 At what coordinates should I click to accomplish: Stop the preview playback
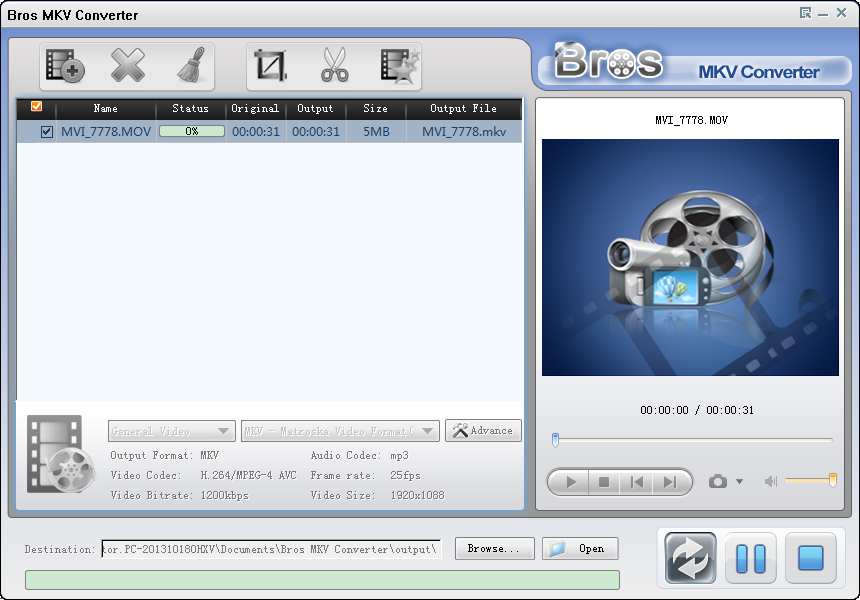tap(604, 482)
